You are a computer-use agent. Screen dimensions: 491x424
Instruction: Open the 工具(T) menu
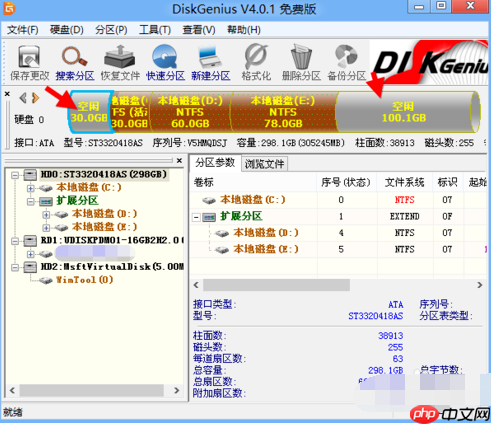tap(155, 30)
